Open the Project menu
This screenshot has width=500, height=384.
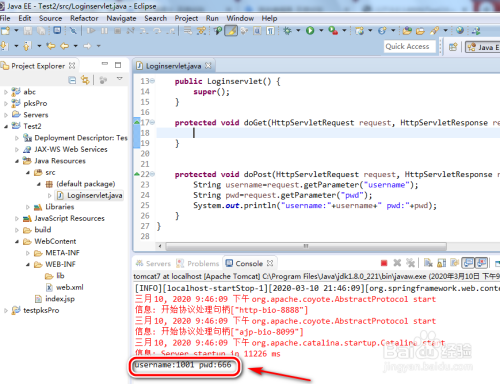(x=186, y=18)
